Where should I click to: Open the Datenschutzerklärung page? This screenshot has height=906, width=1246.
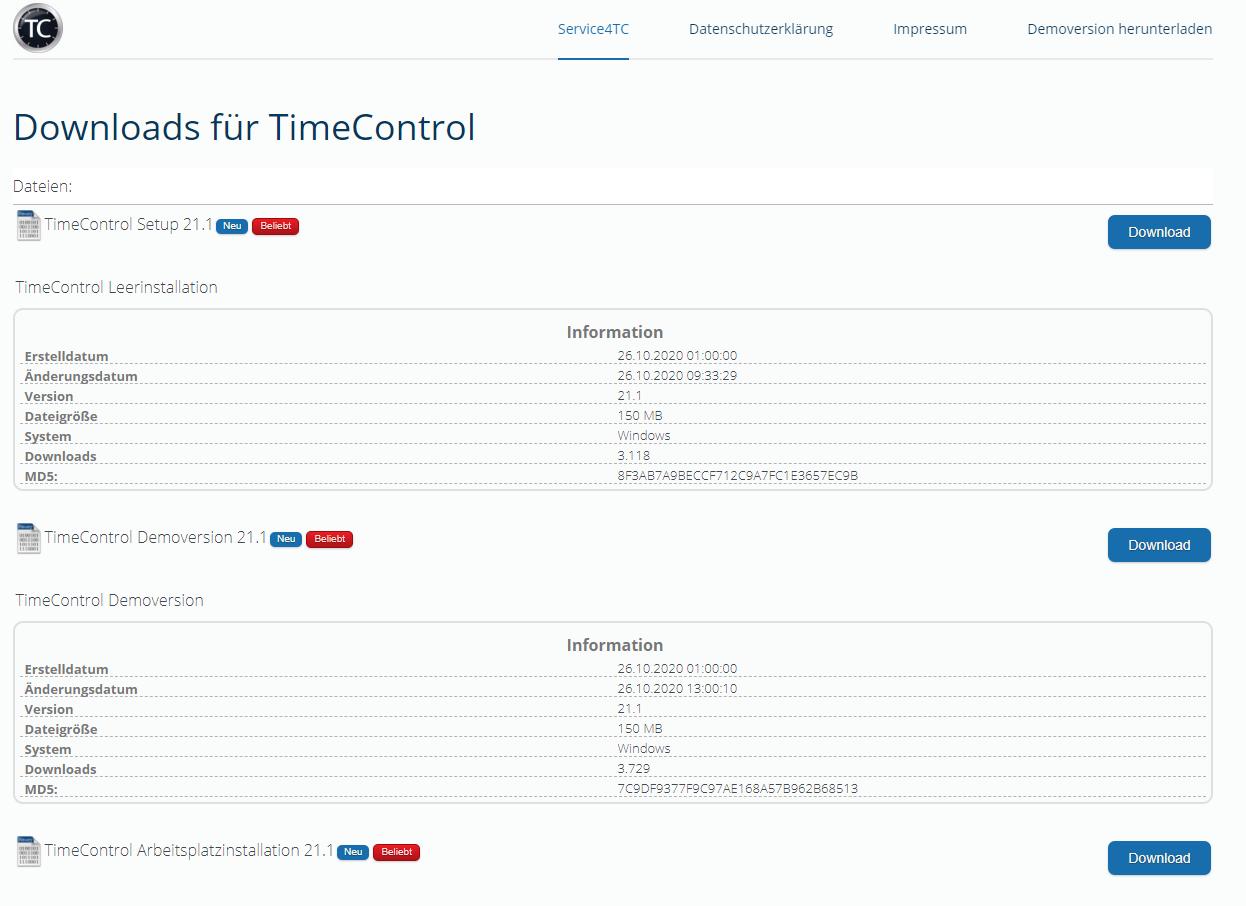pos(760,29)
